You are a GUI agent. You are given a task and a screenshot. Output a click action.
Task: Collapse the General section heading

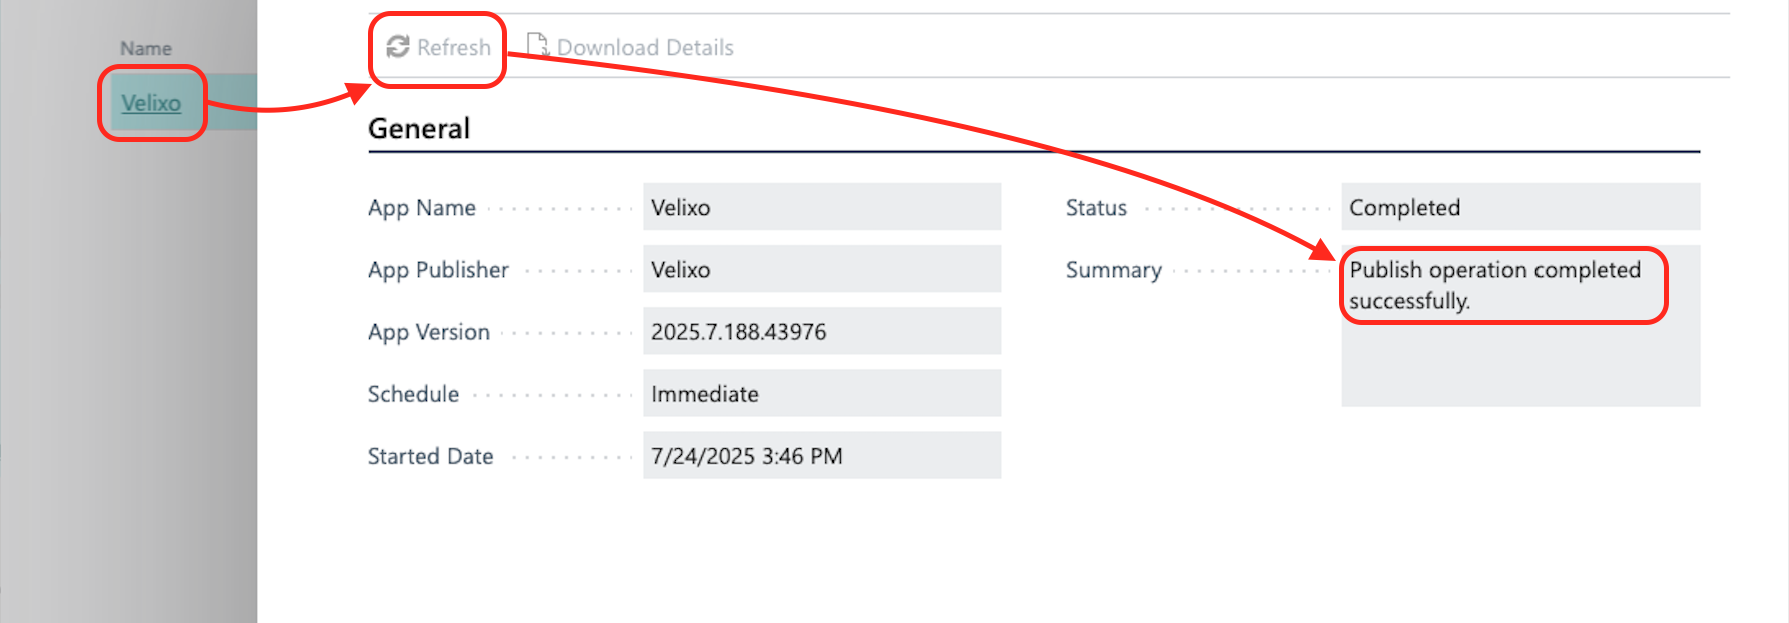click(x=419, y=129)
